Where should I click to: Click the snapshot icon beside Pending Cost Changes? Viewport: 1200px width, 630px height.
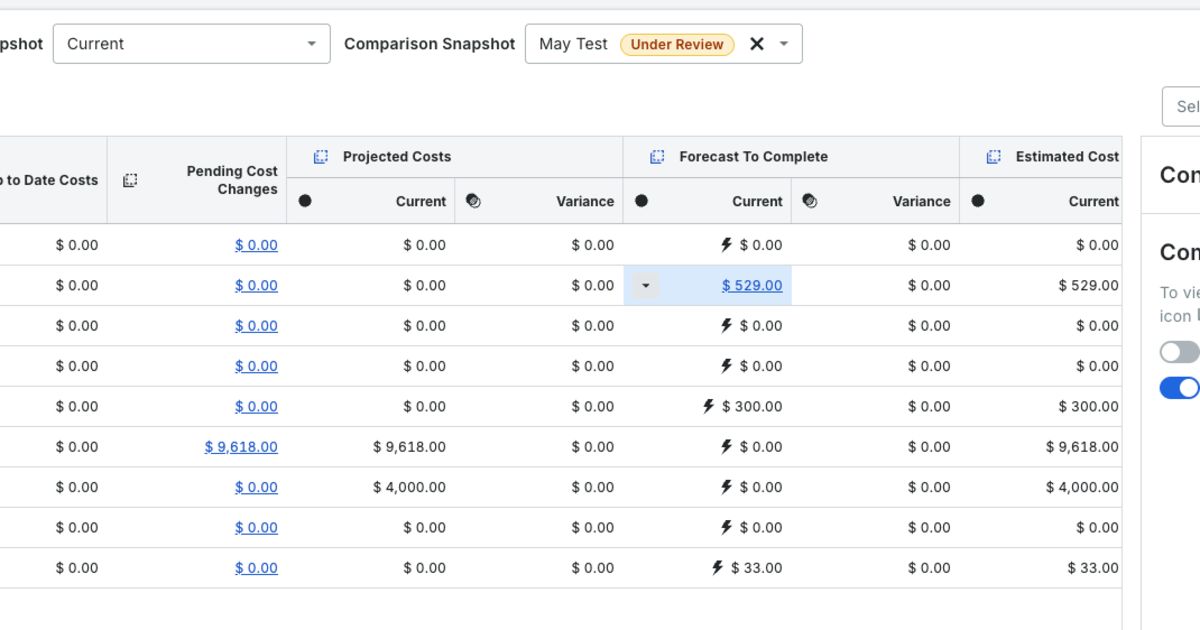point(130,180)
